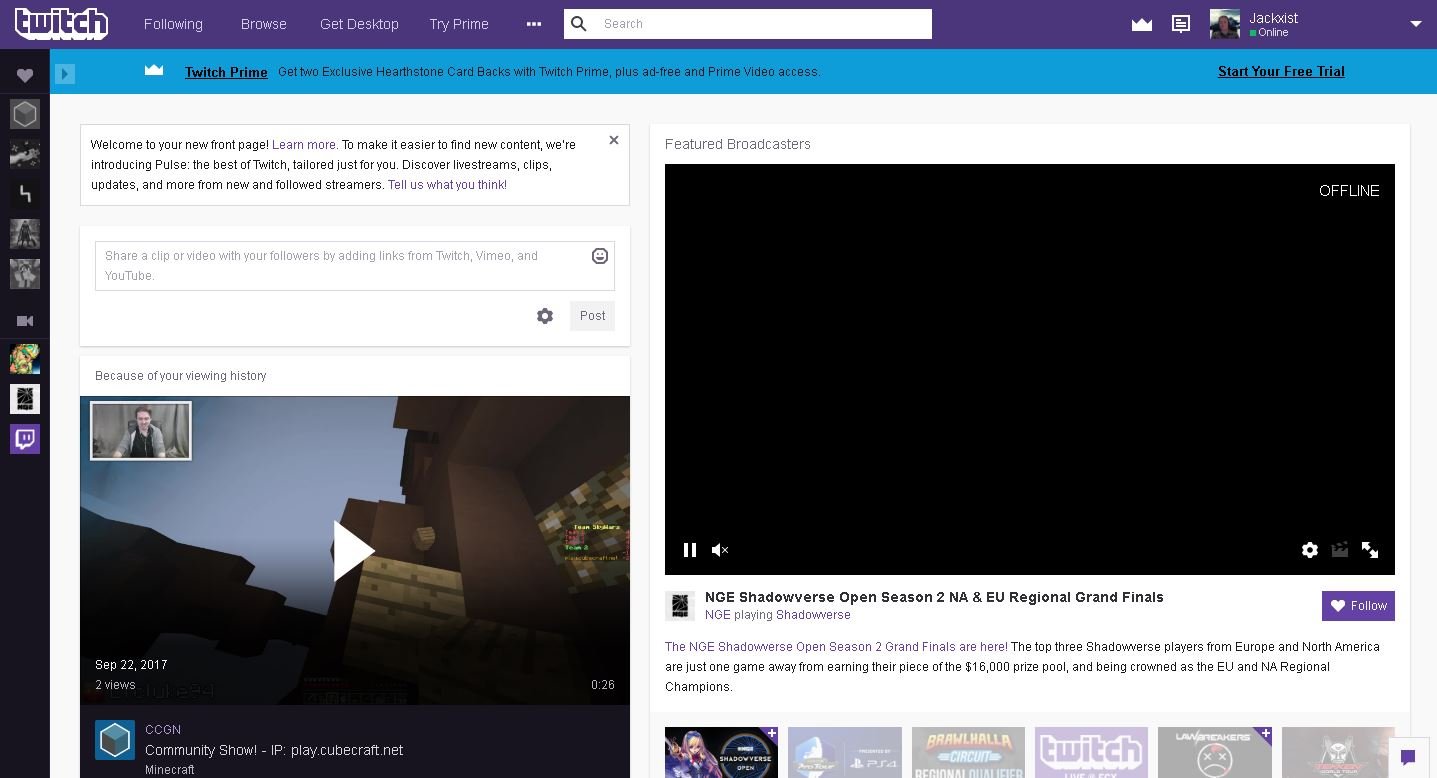Image resolution: width=1437 pixels, height=778 pixels.
Task: Enter fullscreen on featured player
Action: pos(1370,550)
